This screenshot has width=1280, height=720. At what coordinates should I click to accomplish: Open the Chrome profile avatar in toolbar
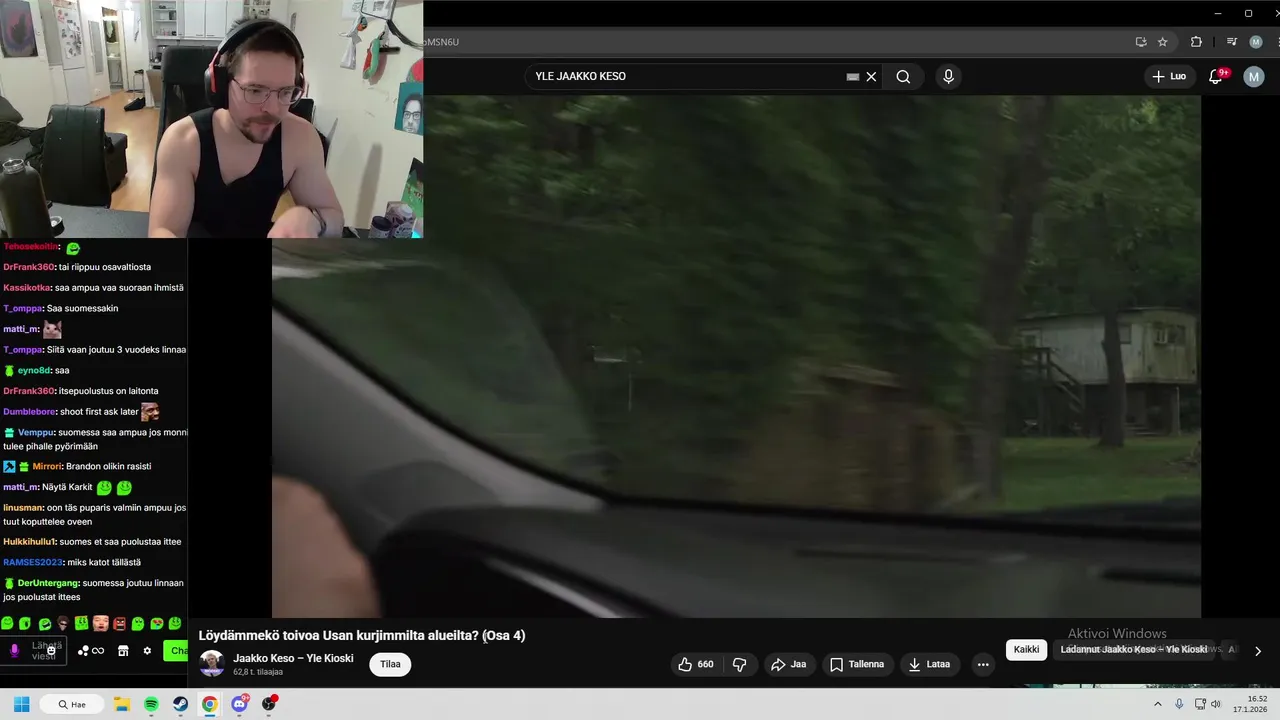1256,42
